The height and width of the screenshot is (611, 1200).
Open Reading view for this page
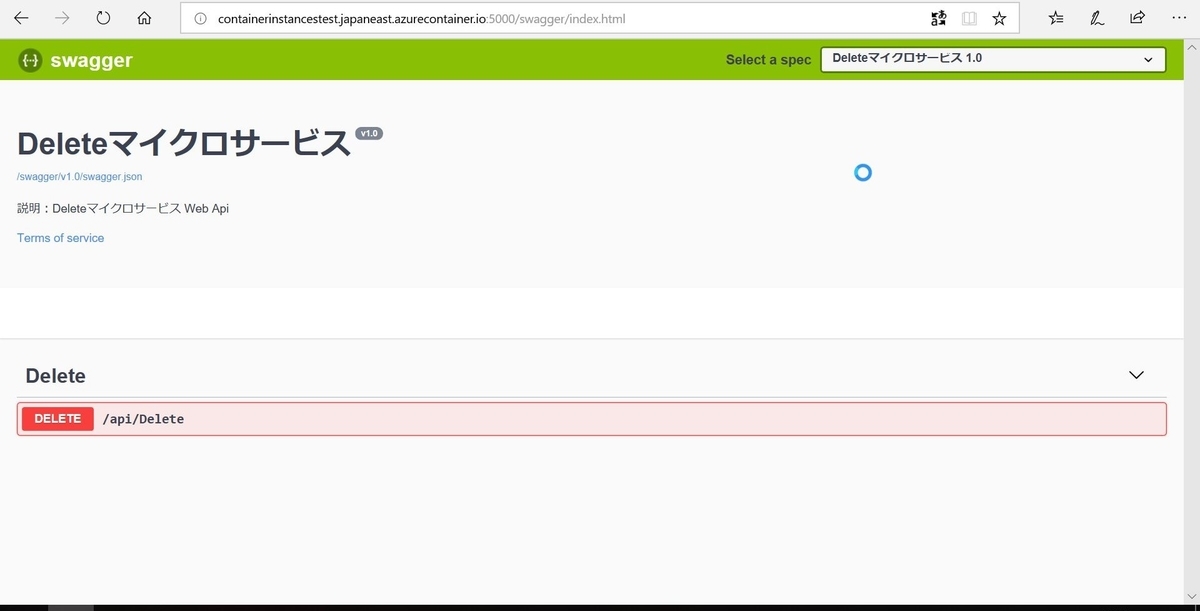tap(968, 17)
